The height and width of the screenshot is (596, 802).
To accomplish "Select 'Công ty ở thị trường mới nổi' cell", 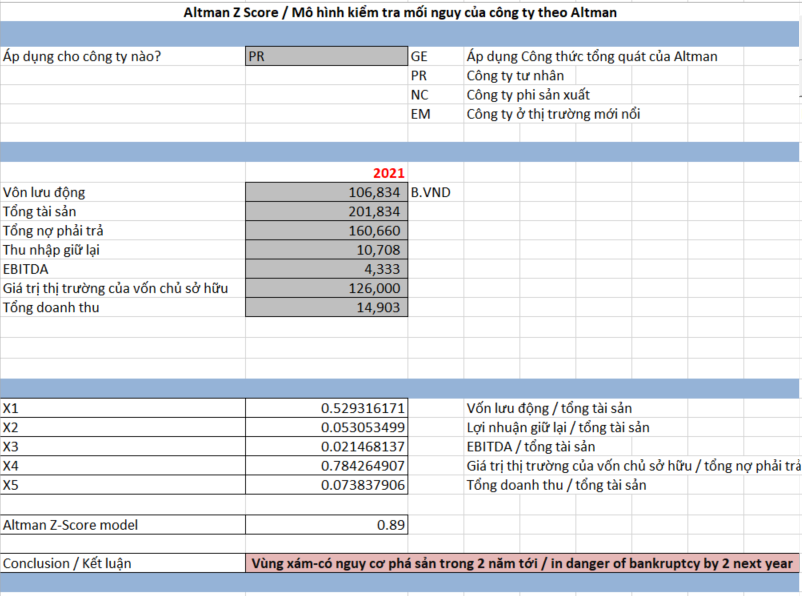I will tap(553, 114).
